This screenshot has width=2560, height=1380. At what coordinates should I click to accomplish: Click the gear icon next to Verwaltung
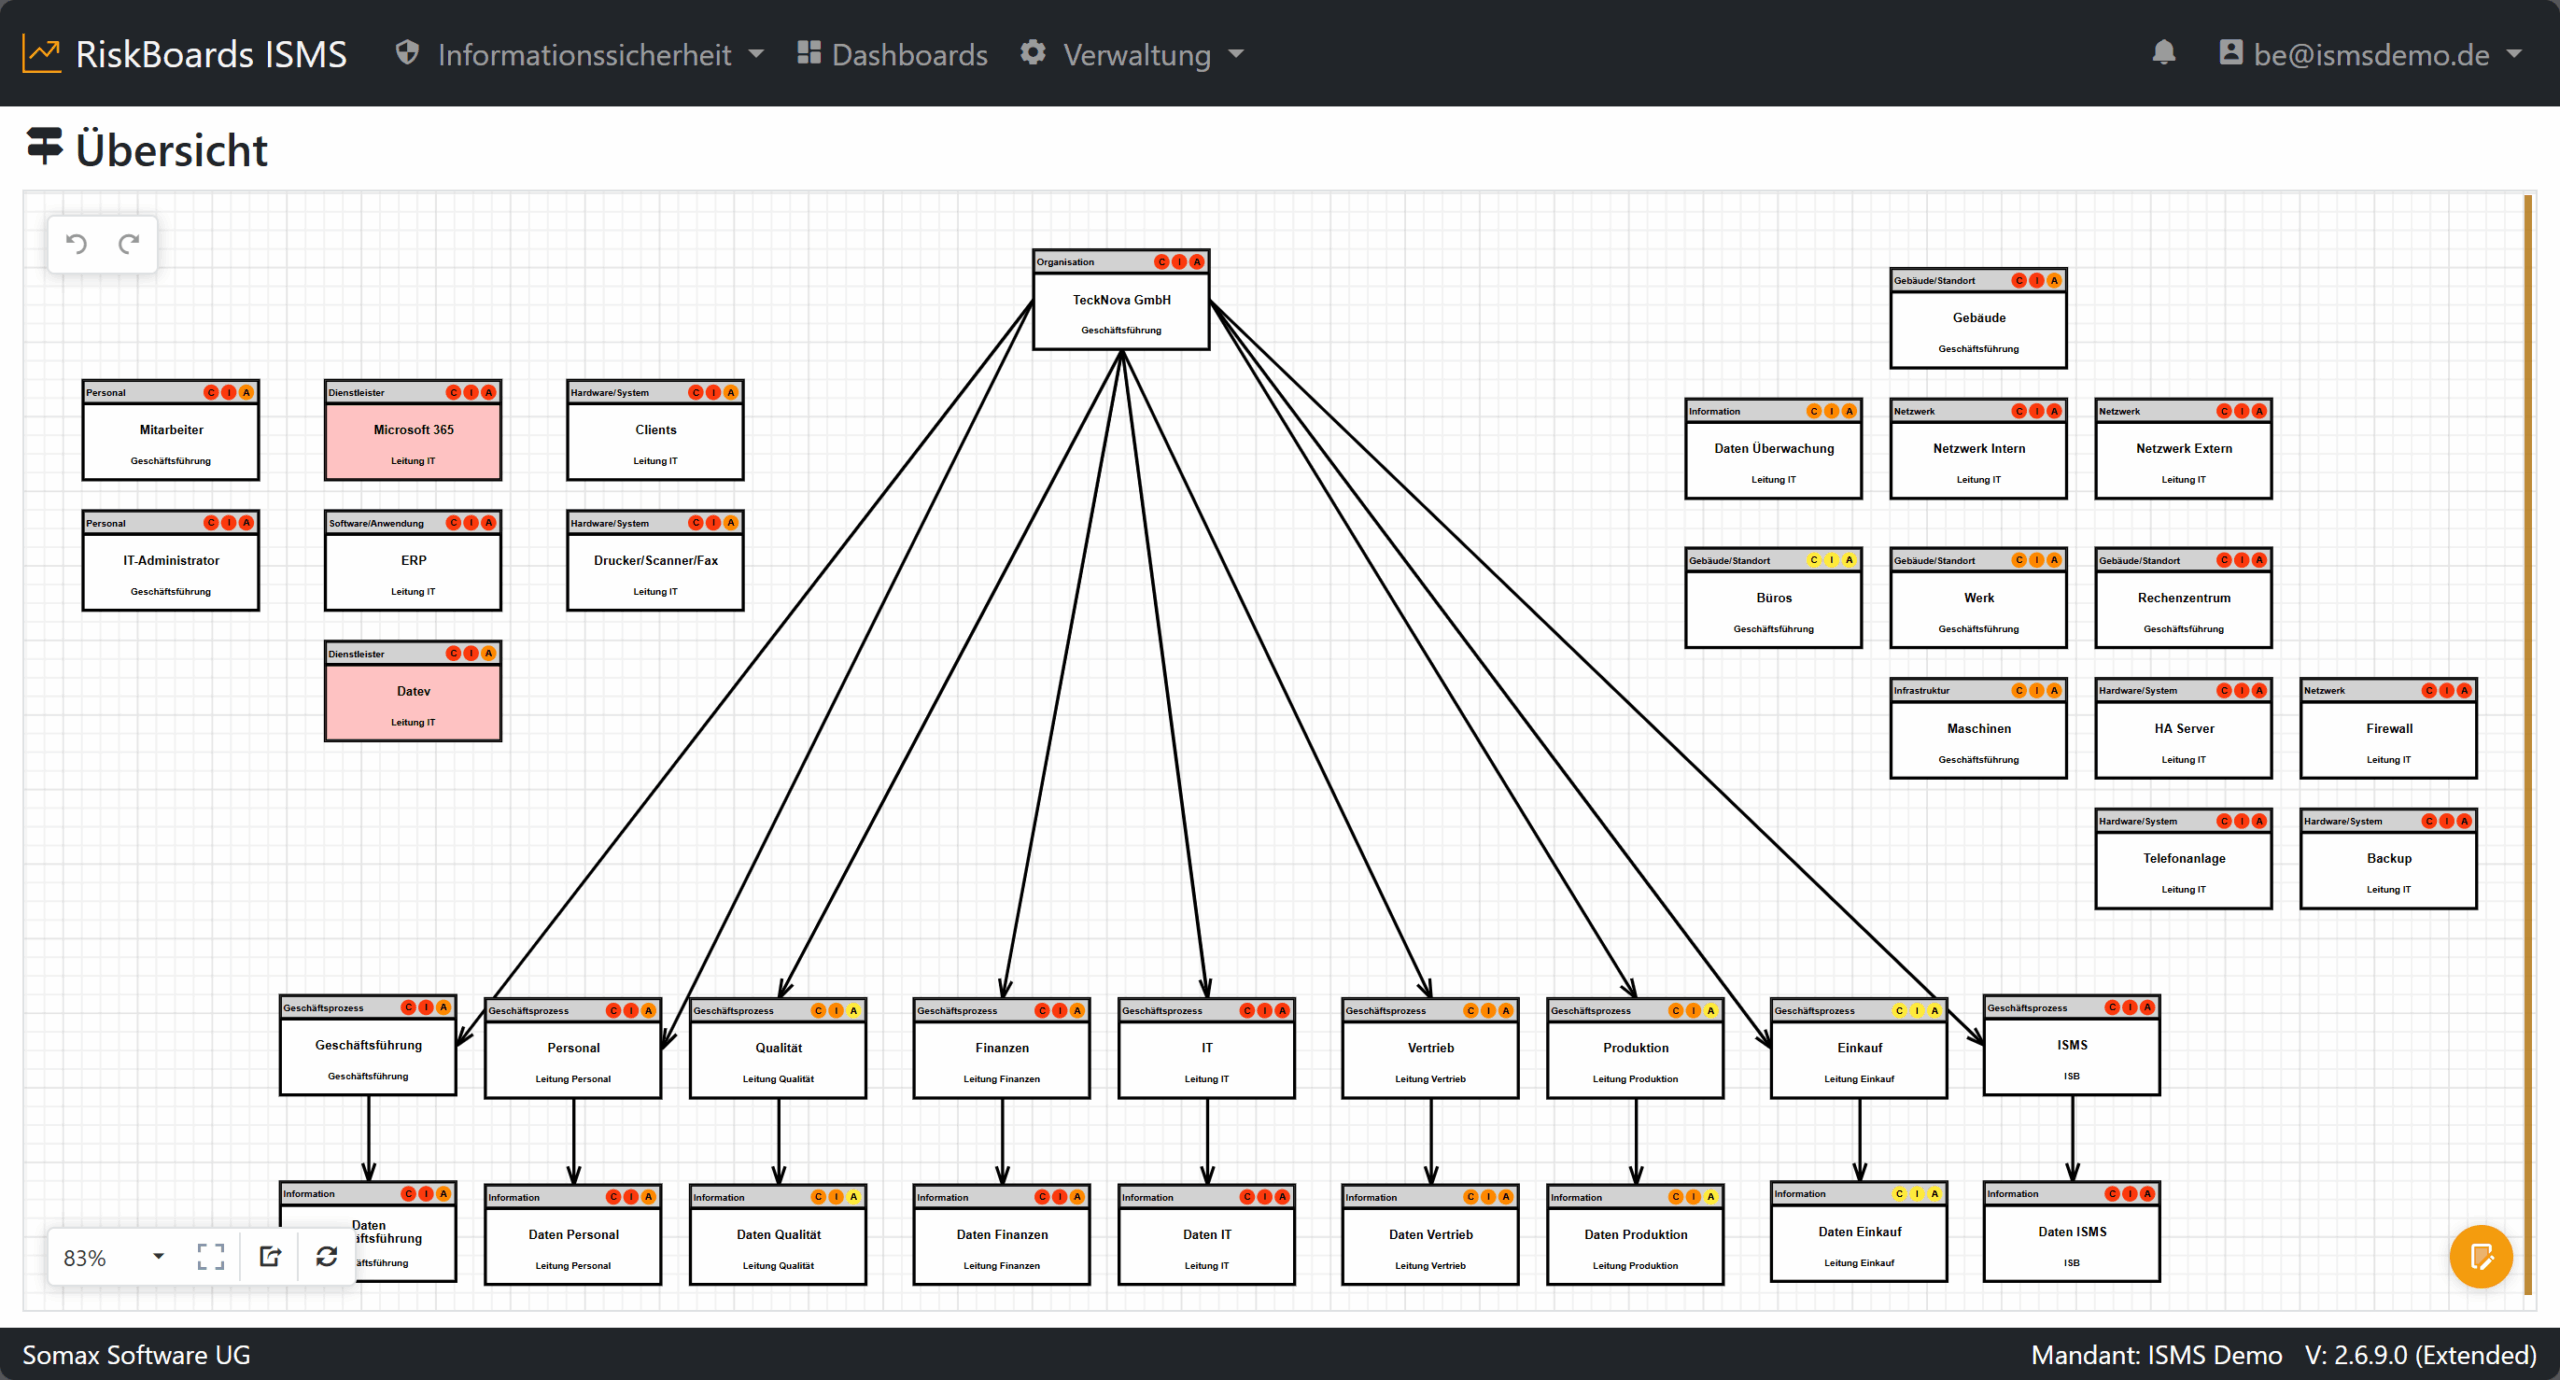(1033, 52)
